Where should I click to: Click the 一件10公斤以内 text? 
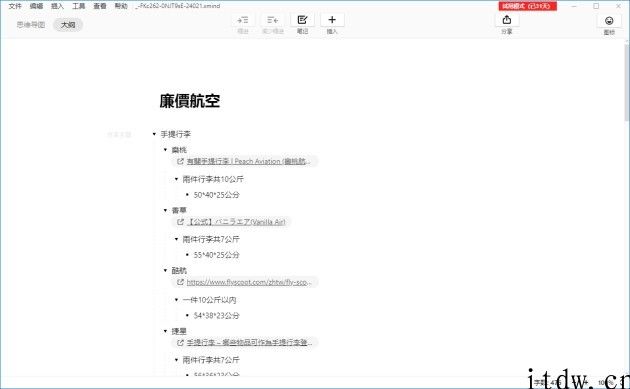coord(209,300)
